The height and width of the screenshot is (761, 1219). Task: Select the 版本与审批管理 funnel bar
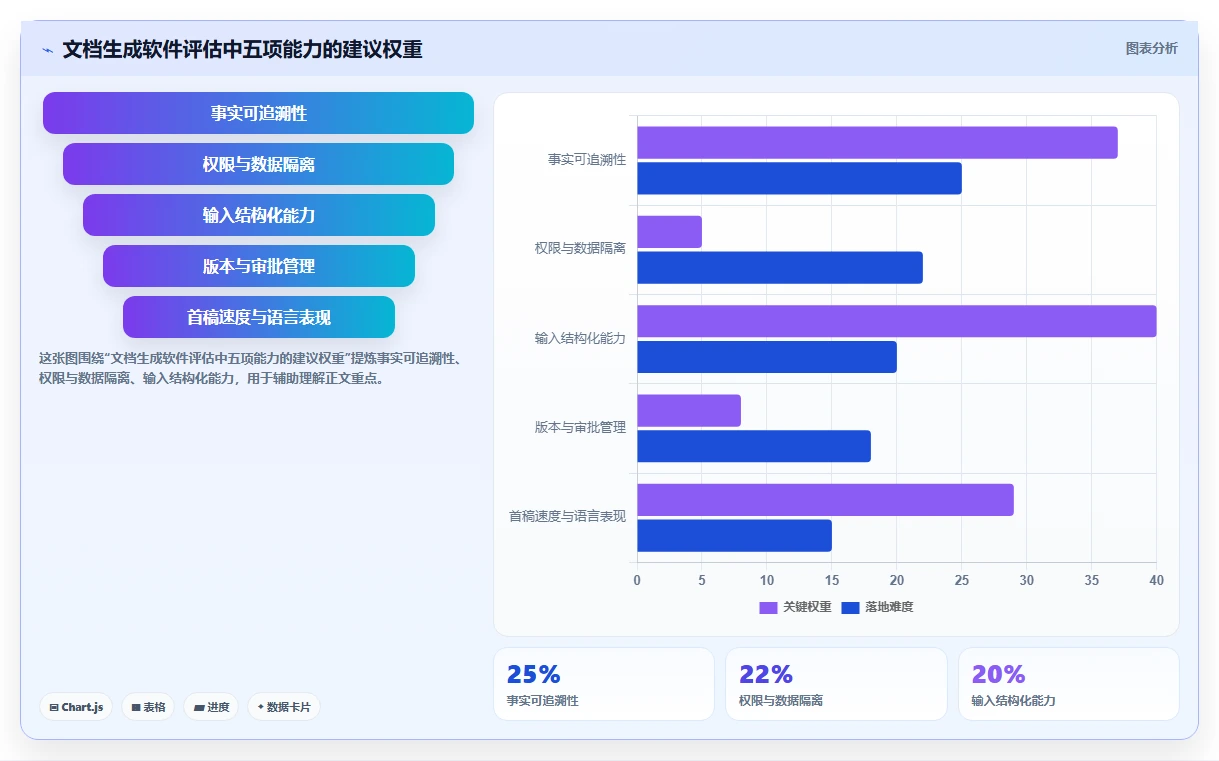click(258, 266)
